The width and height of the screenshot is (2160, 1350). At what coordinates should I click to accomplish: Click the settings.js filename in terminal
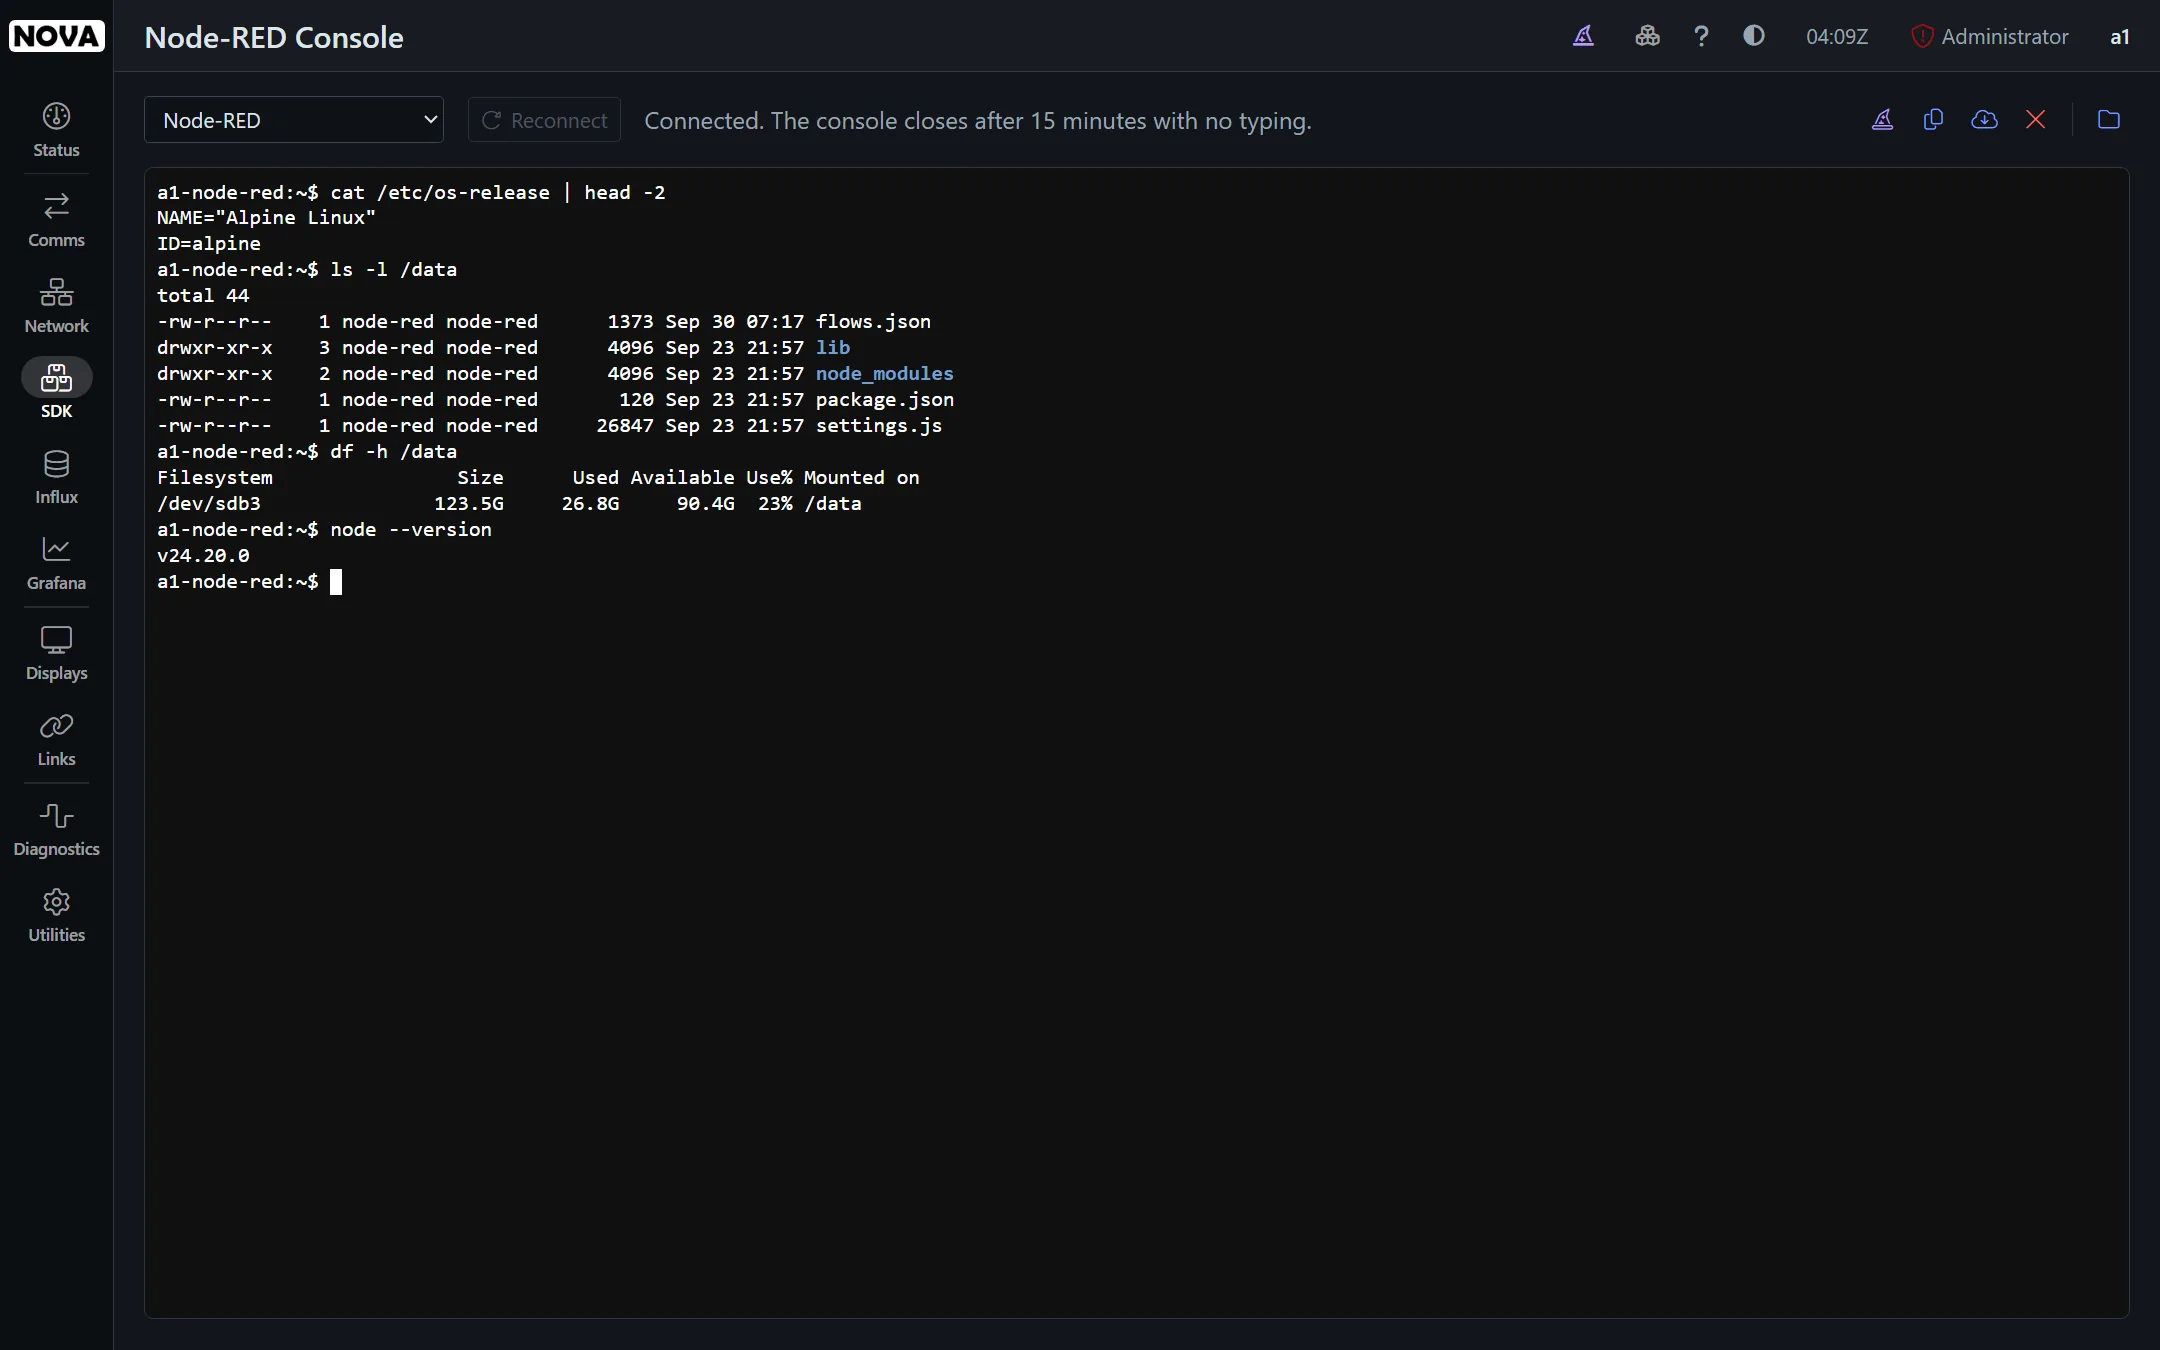point(878,425)
